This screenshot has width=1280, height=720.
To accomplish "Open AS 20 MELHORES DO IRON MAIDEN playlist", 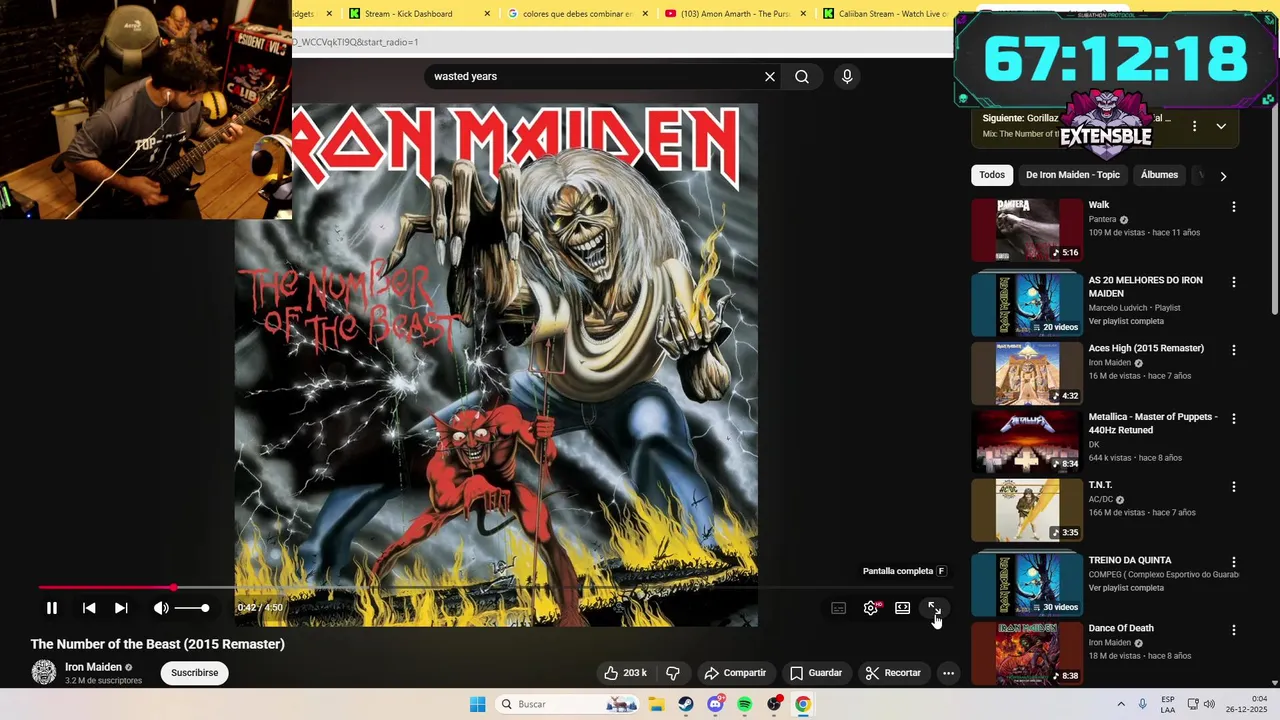I will pos(1027,305).
